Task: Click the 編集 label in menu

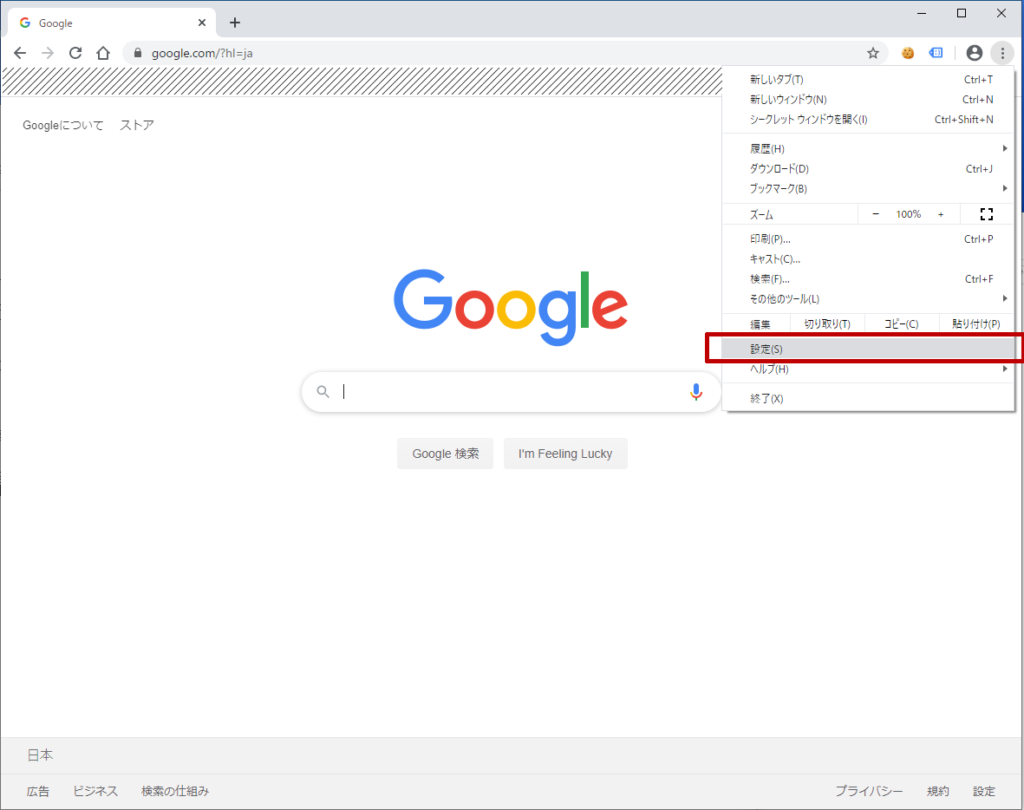Action: coord(760,324)
